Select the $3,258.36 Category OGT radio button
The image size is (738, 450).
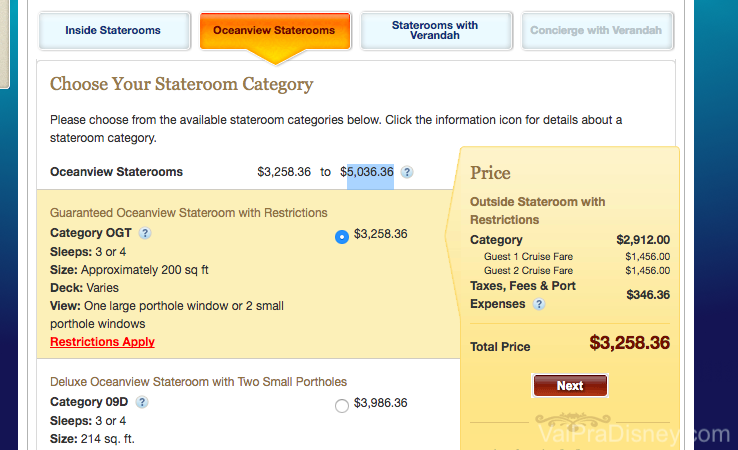(x=342, y=236)
